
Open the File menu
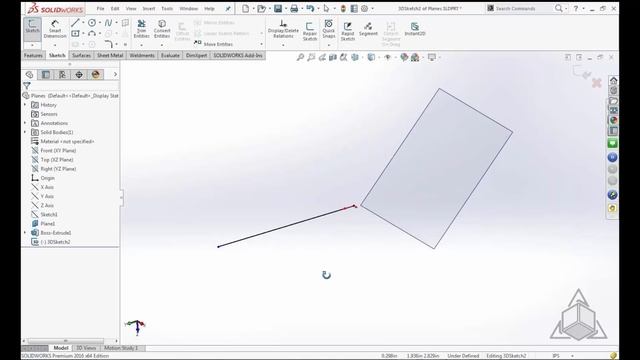click(100, 9)
